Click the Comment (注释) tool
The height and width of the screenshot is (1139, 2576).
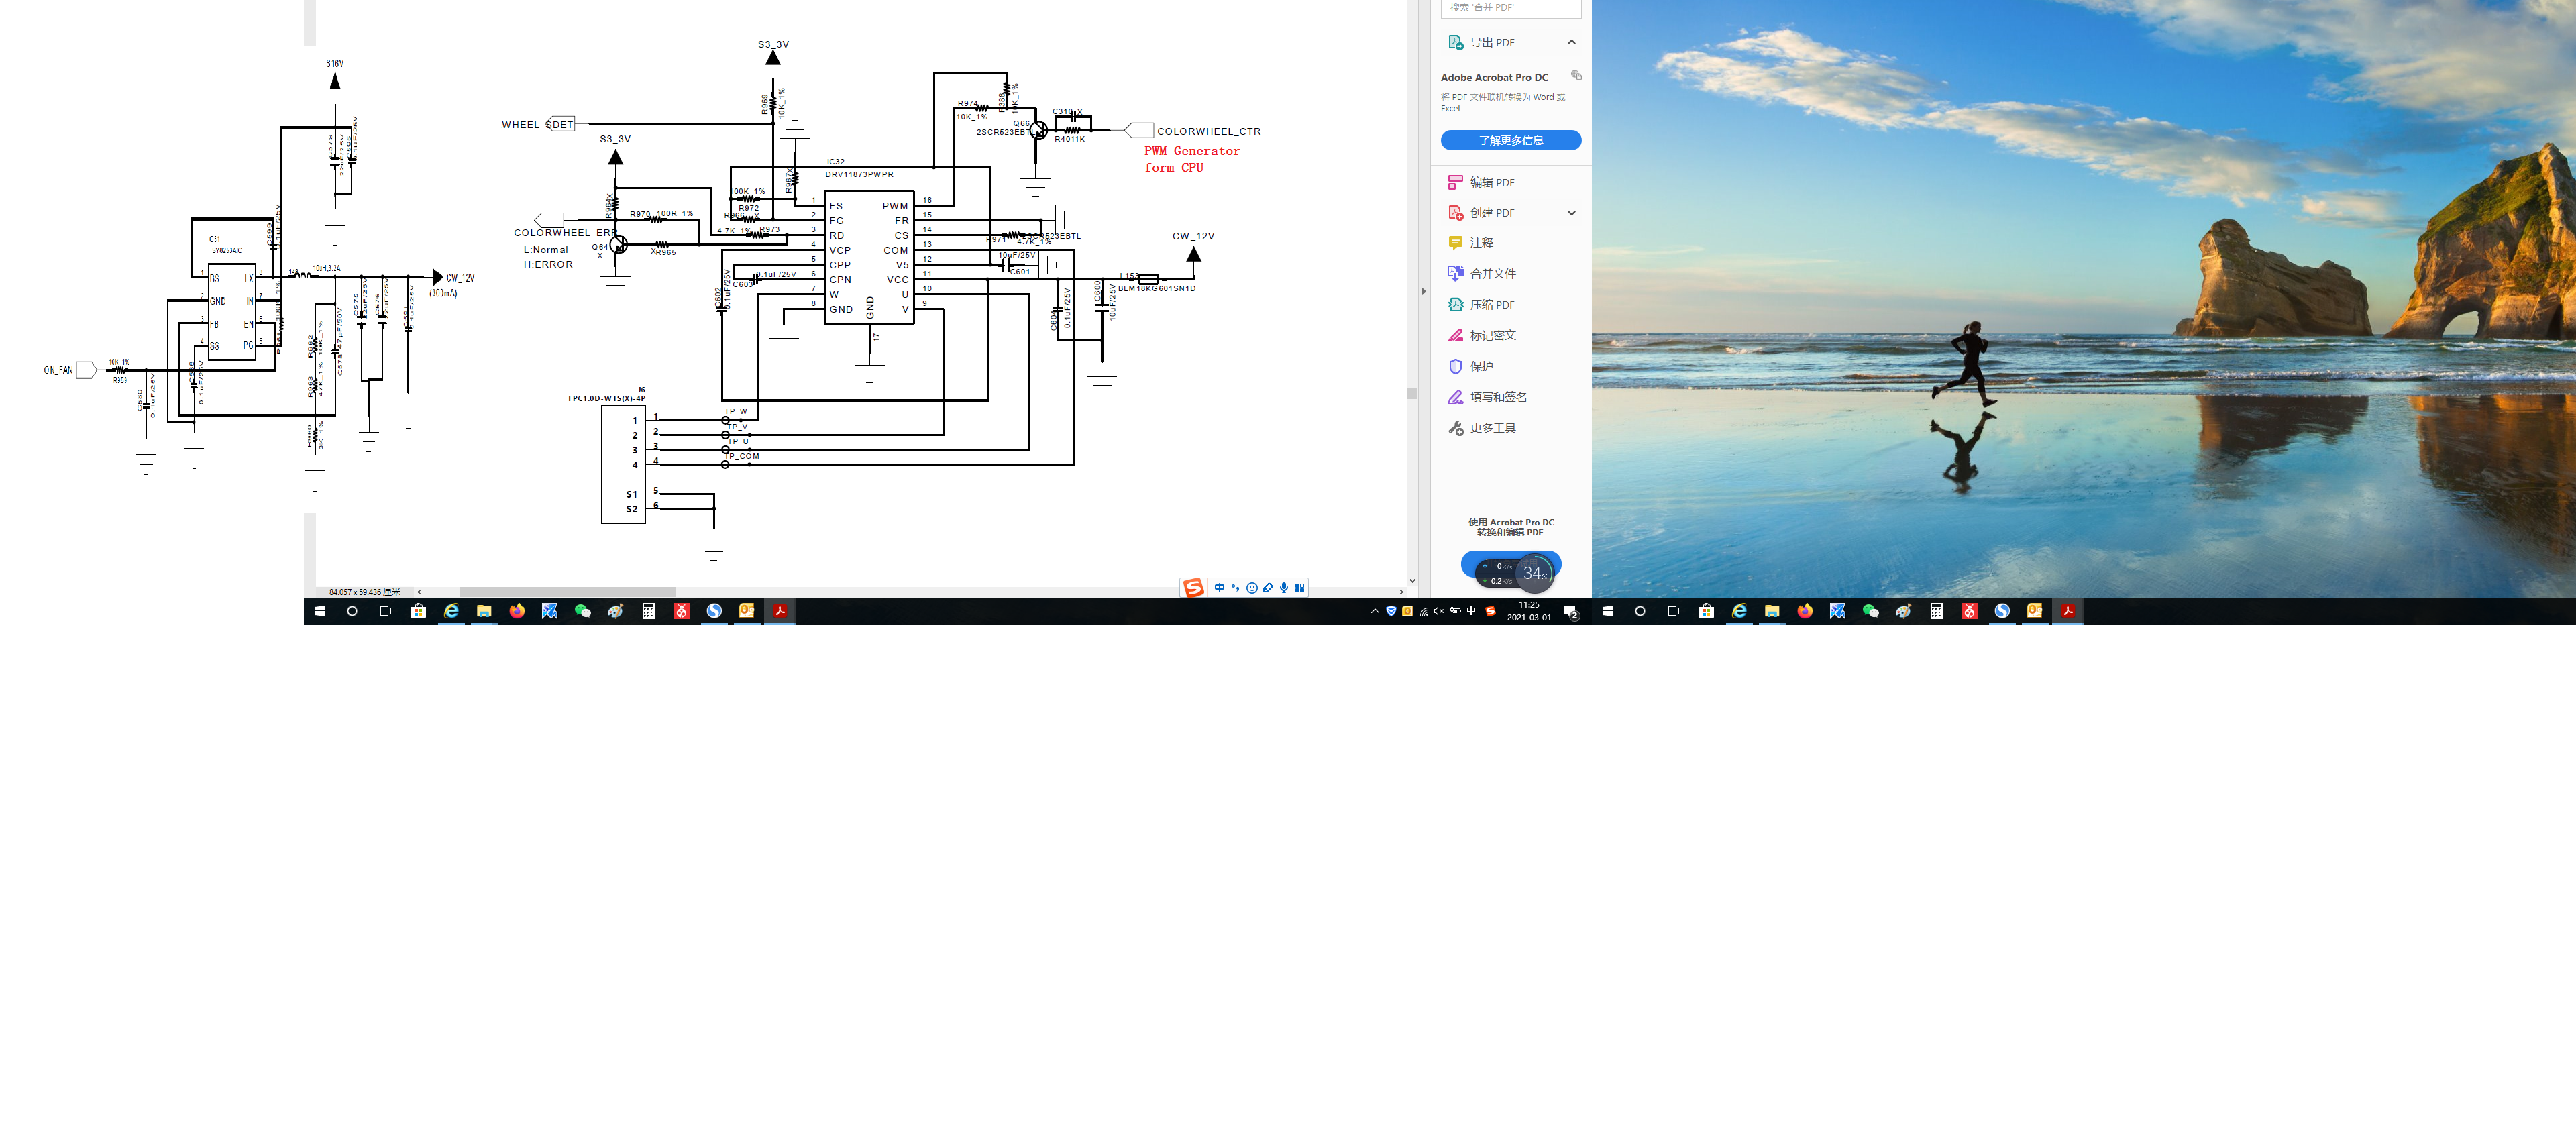coord(1481,243)
